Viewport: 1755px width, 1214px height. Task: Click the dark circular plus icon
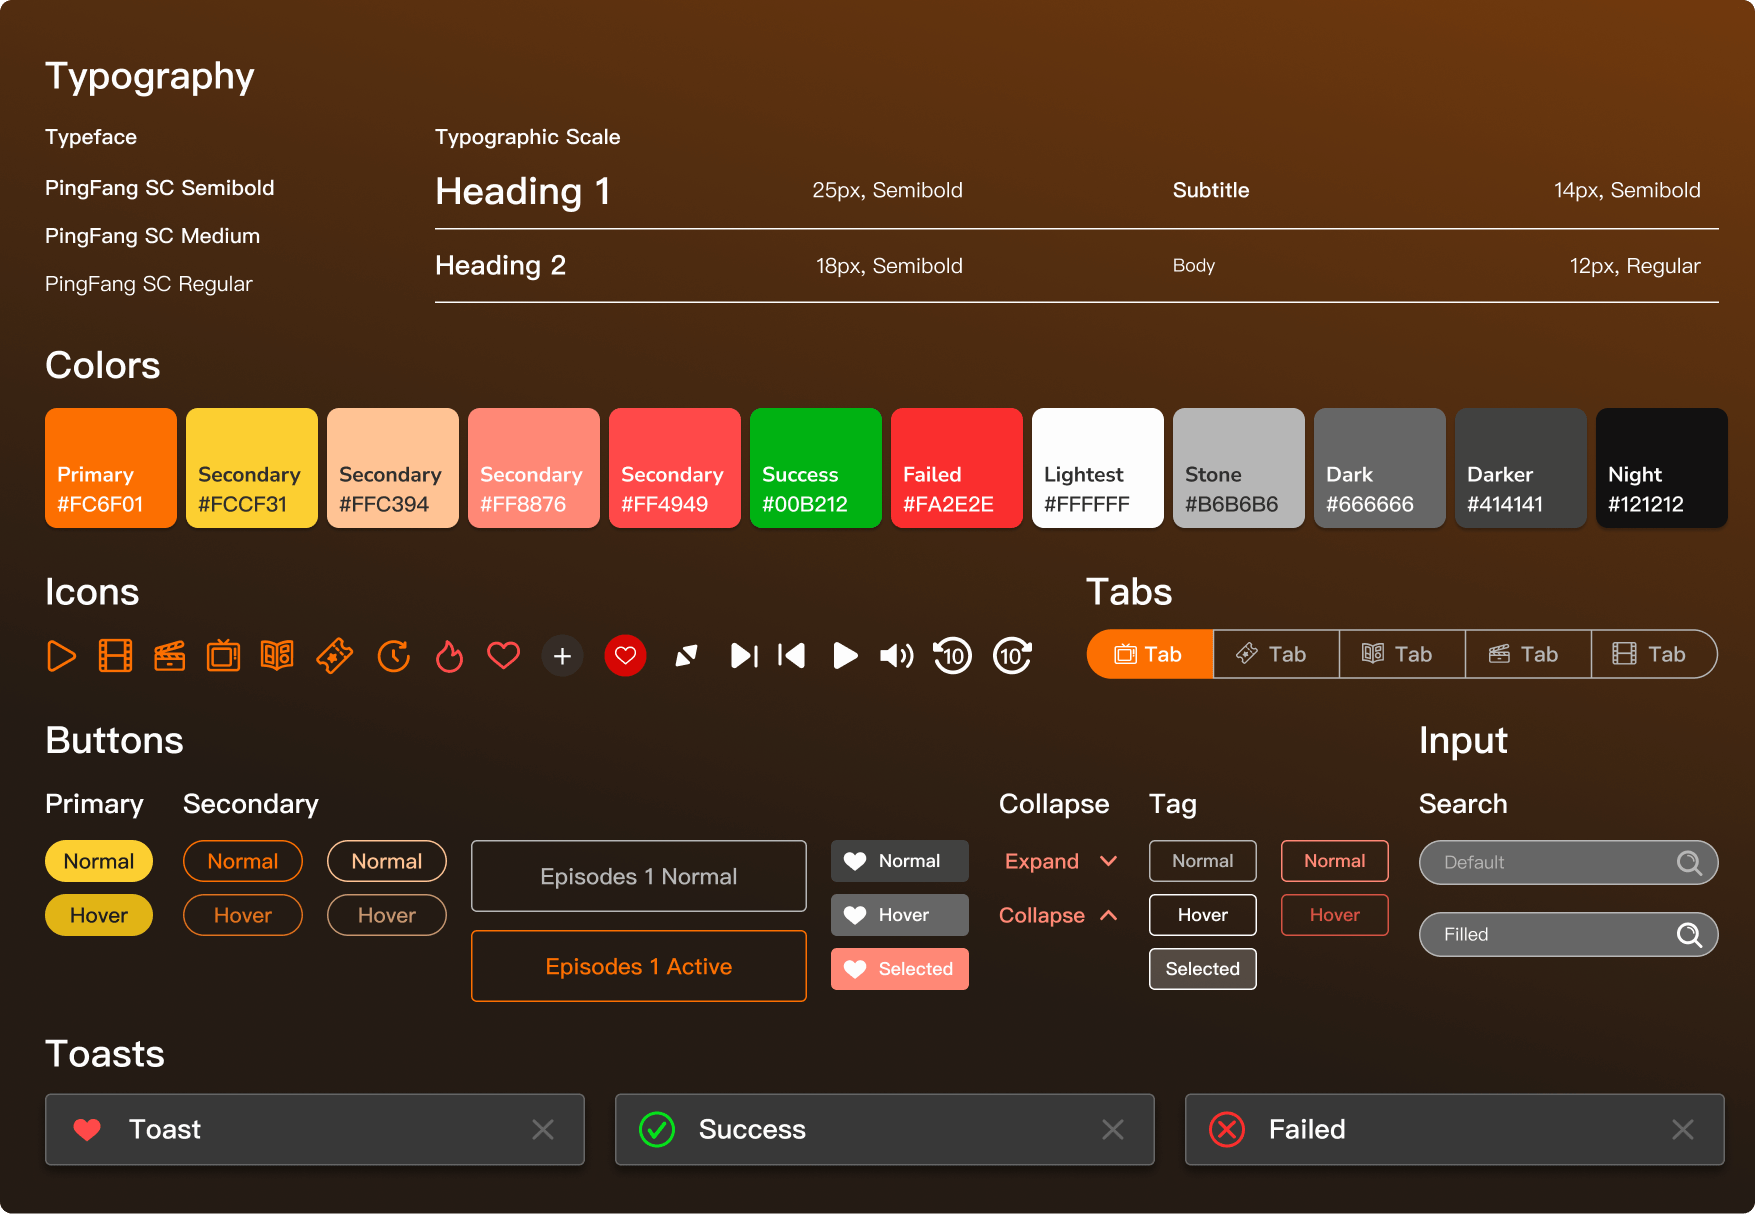(562, 656)
